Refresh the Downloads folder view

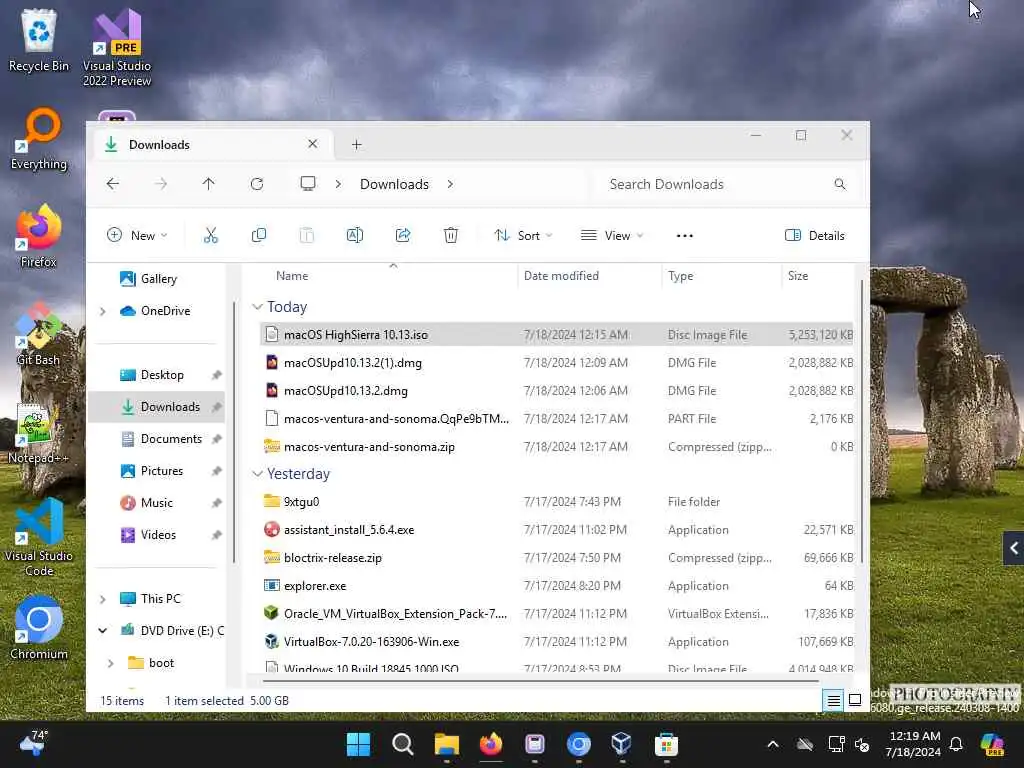(x=257, y=184)
